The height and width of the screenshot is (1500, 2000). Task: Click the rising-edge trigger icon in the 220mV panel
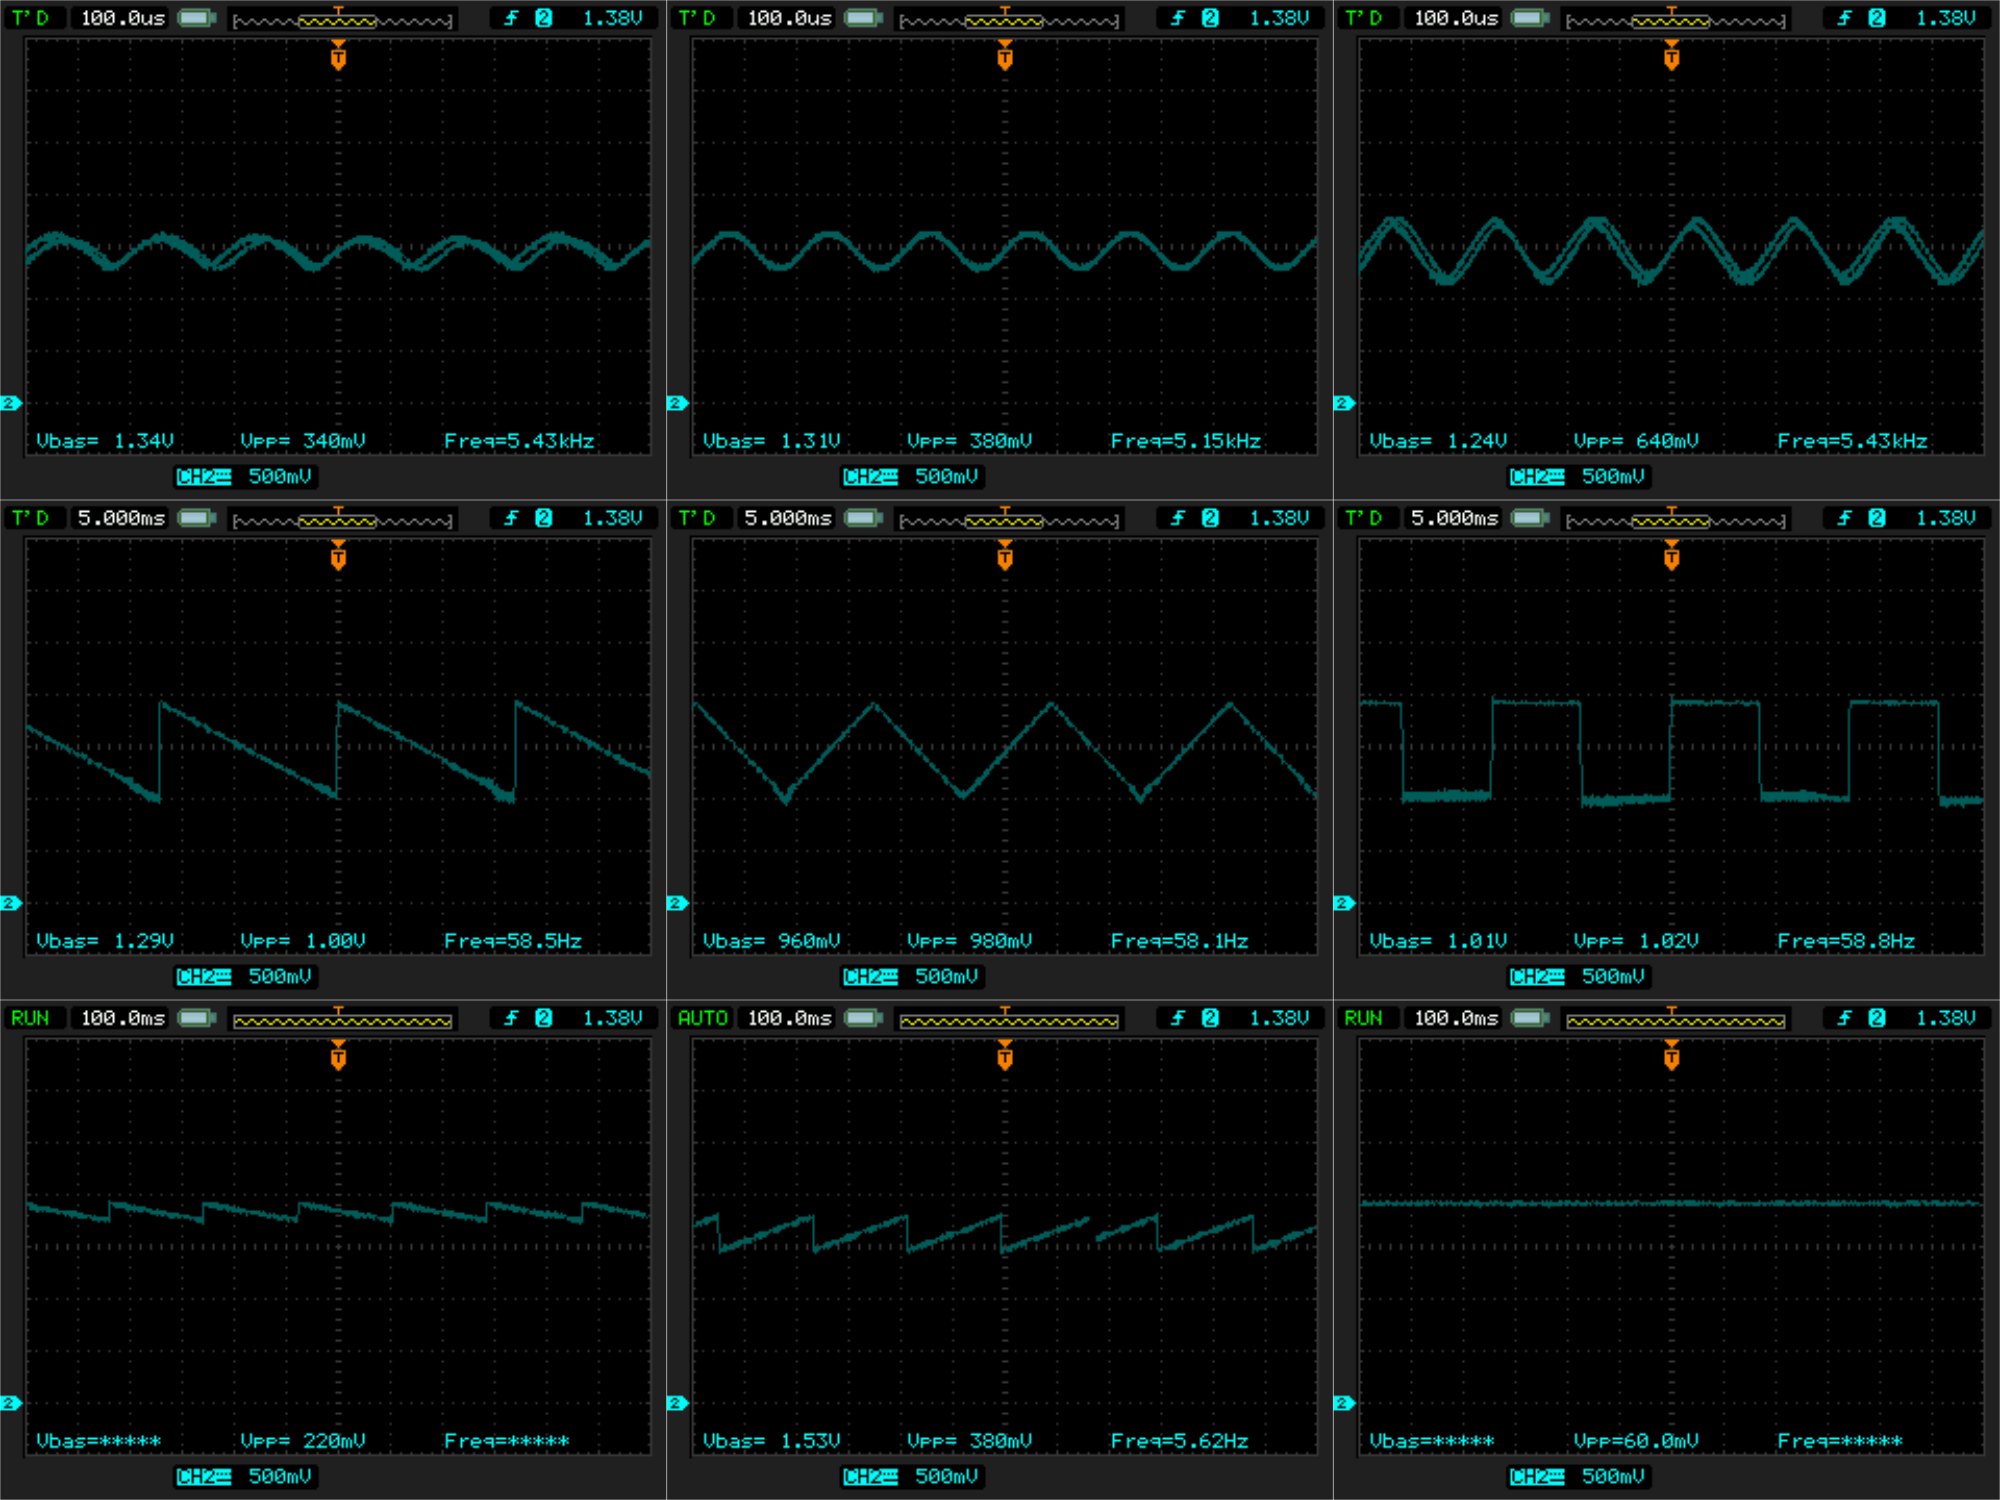tap(511, 1018)
